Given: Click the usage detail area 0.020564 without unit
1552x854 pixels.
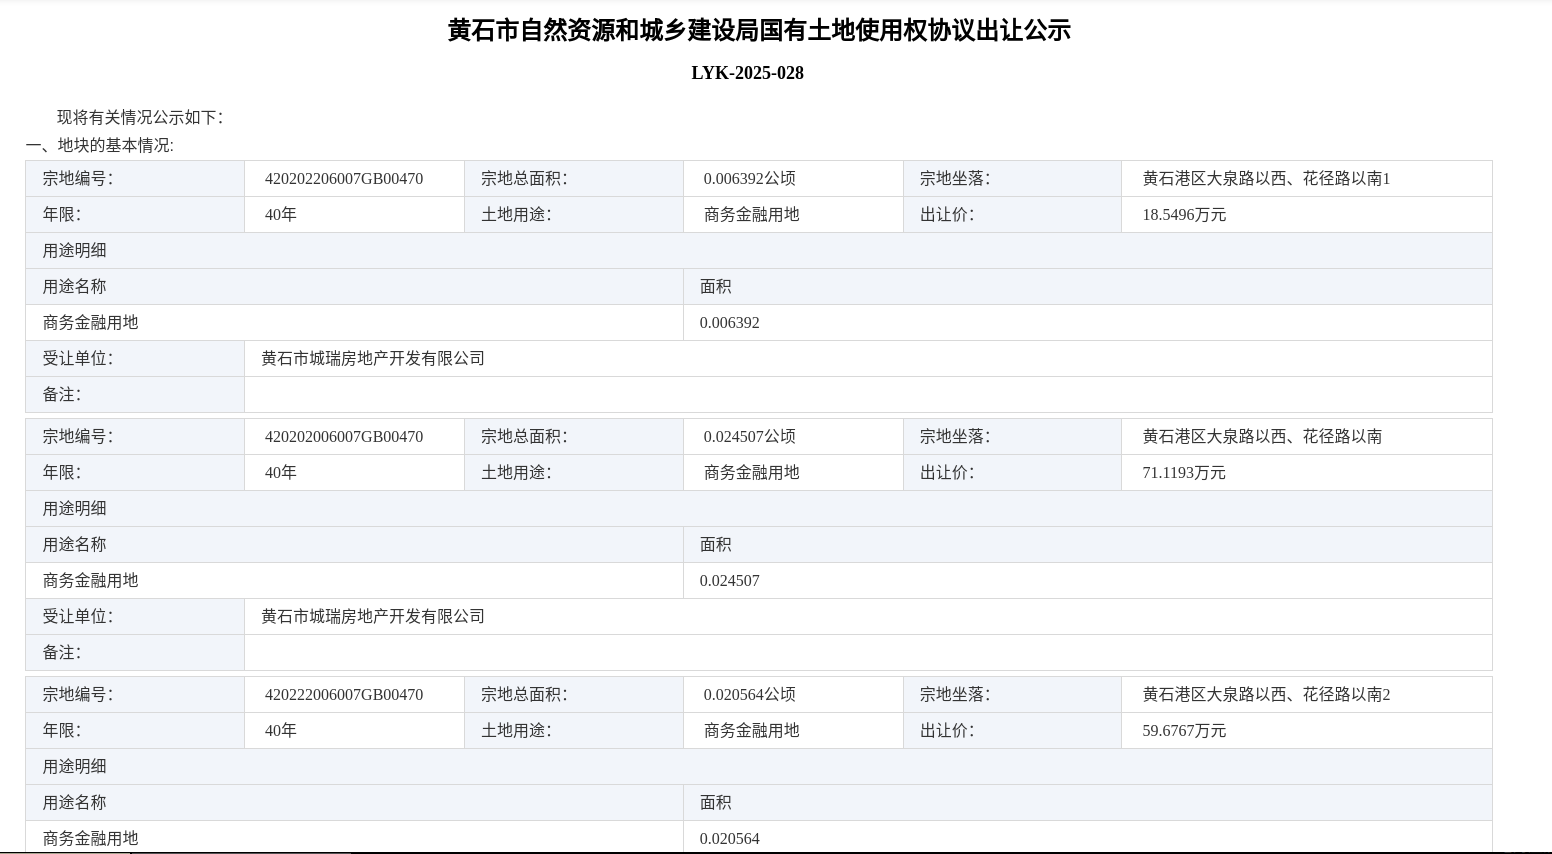Looking at the screenshot, I should [729, 839].
